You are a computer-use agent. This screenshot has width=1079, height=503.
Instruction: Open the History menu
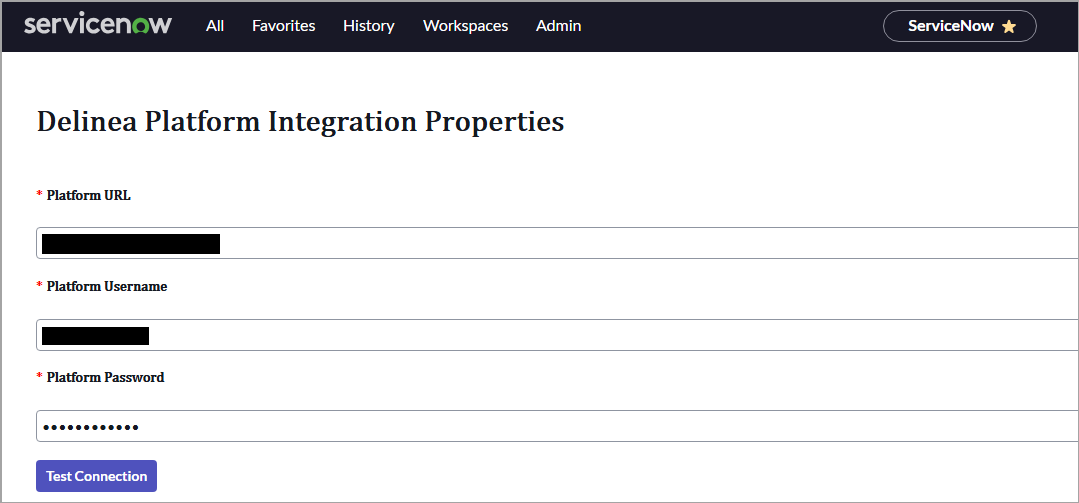point(368,26)
